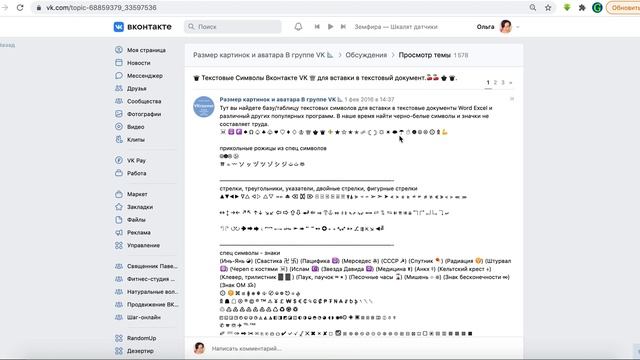
Task: Open Работа in the sidebar
Action: [x=136, y=173]
